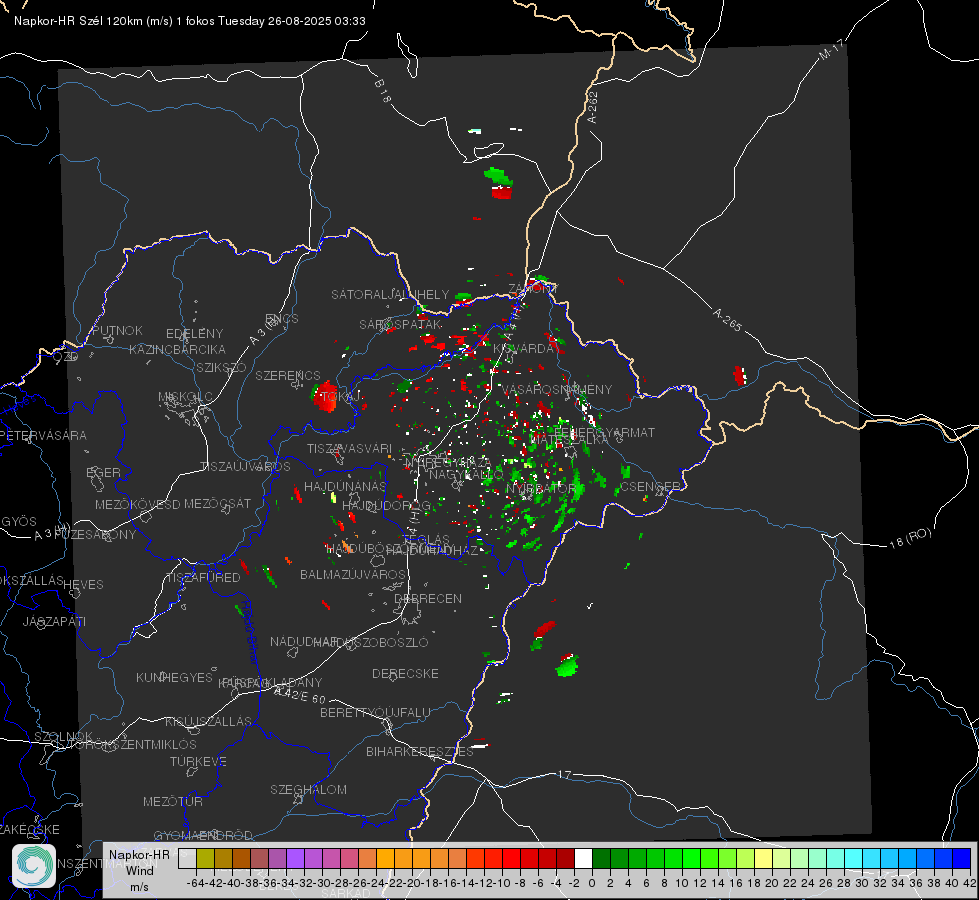Pick the pure blue swatch ending the legend
979x900 pixels.
(962, 858)
